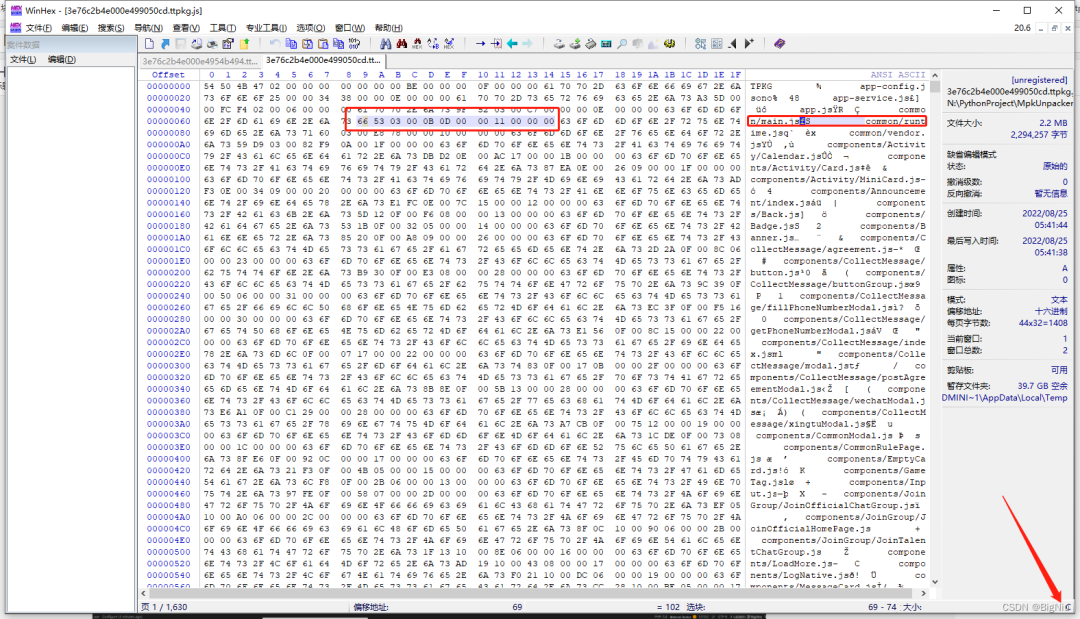Select offset row 00000200
Image resolution: width=1080 pixels, height=619 pixels.
point(168,273)
